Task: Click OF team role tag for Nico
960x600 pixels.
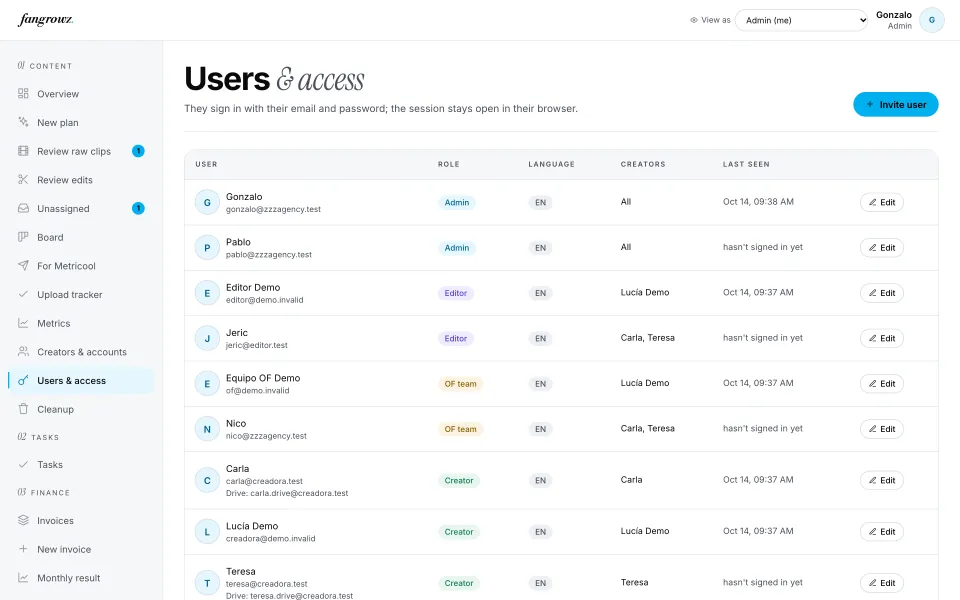Action: [x=460, y=429]
